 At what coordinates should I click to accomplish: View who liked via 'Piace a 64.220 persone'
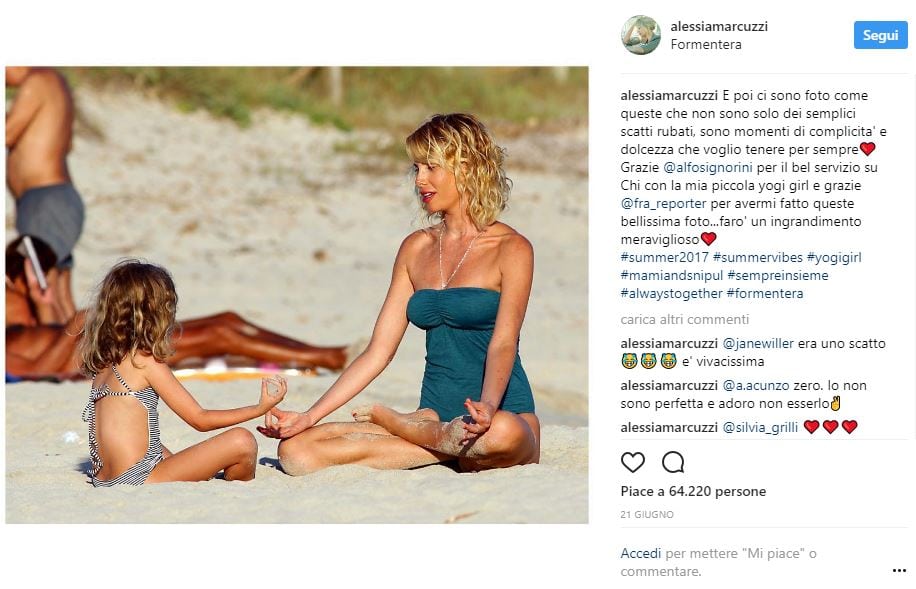pyautogui.click(x=693, y=491)
